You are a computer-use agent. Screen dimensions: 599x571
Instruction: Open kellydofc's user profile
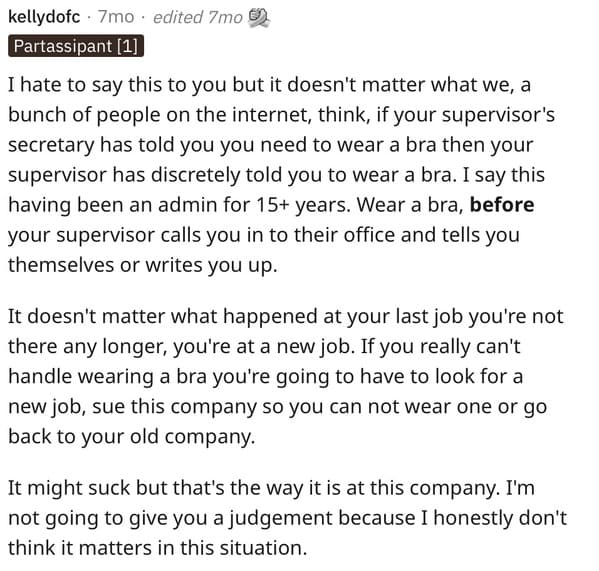(44, 17)
